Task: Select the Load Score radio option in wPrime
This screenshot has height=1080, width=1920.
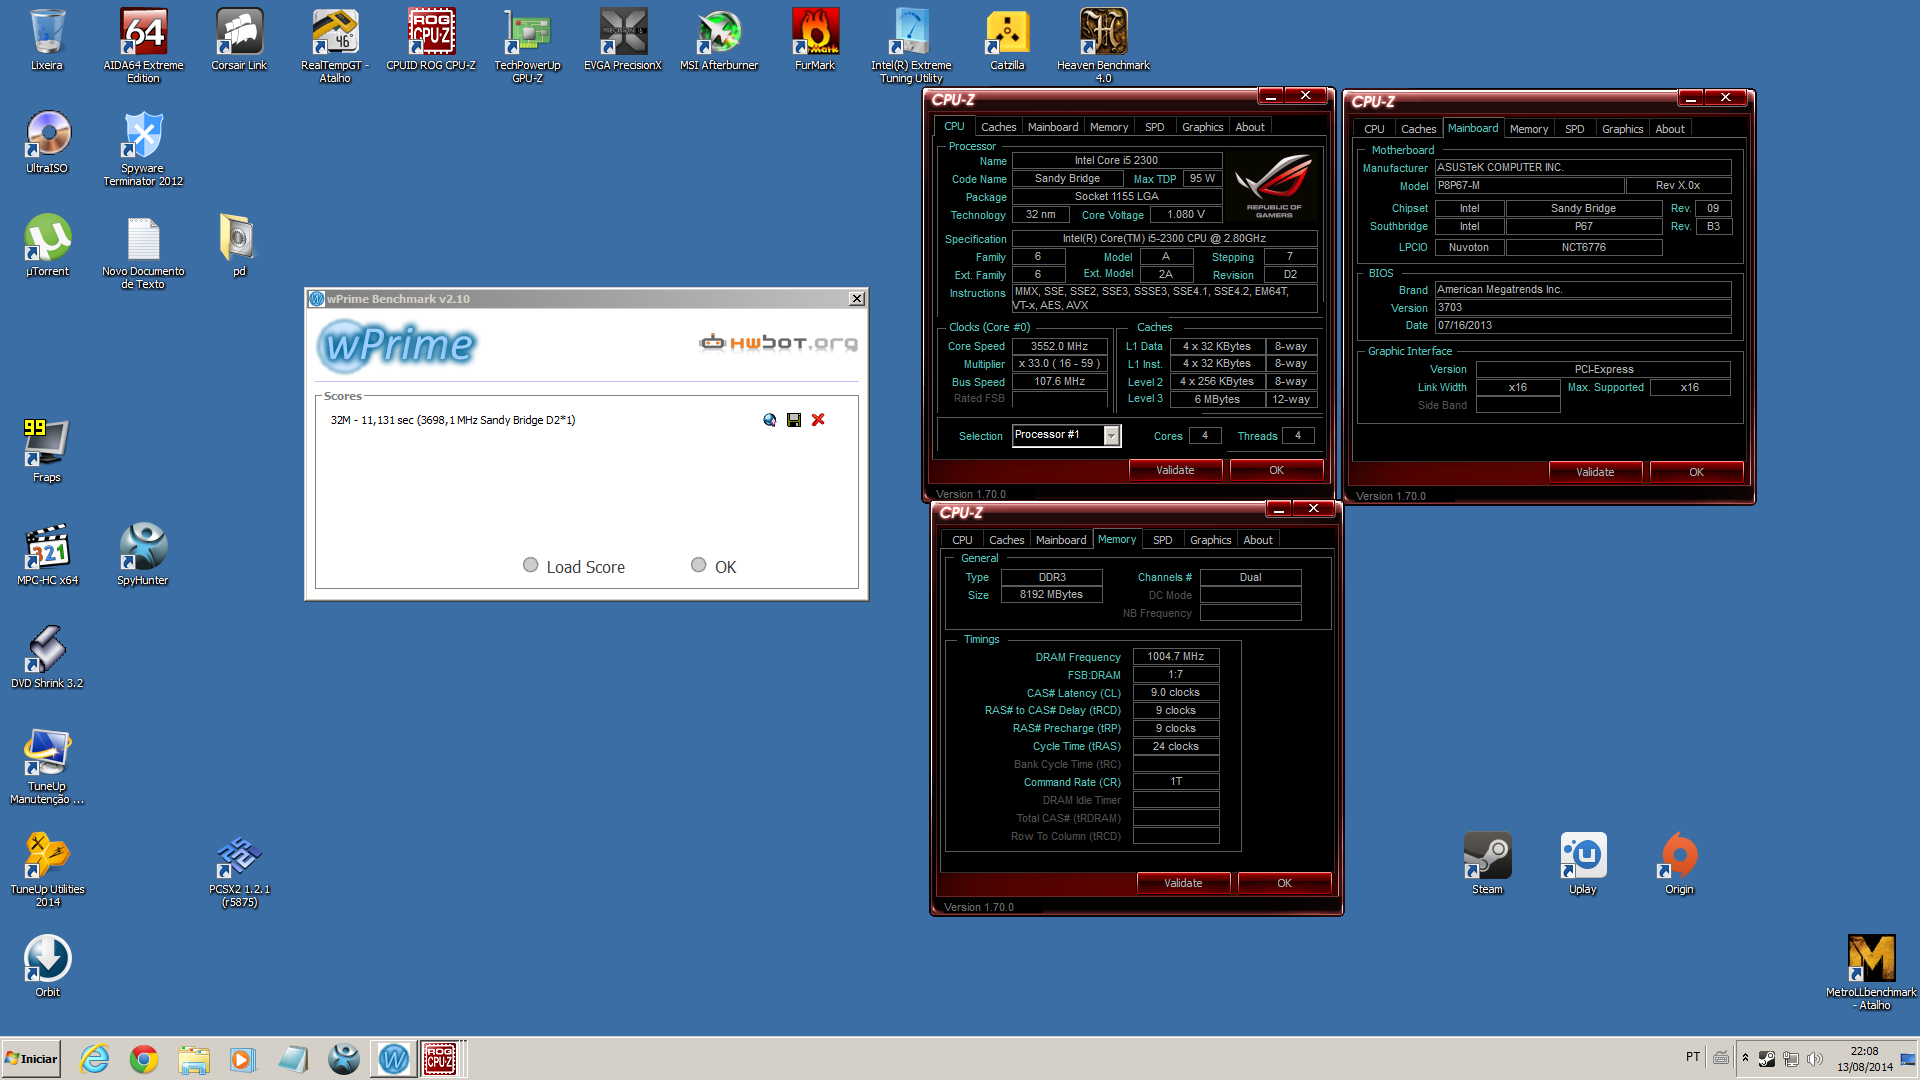Action: 531,565
